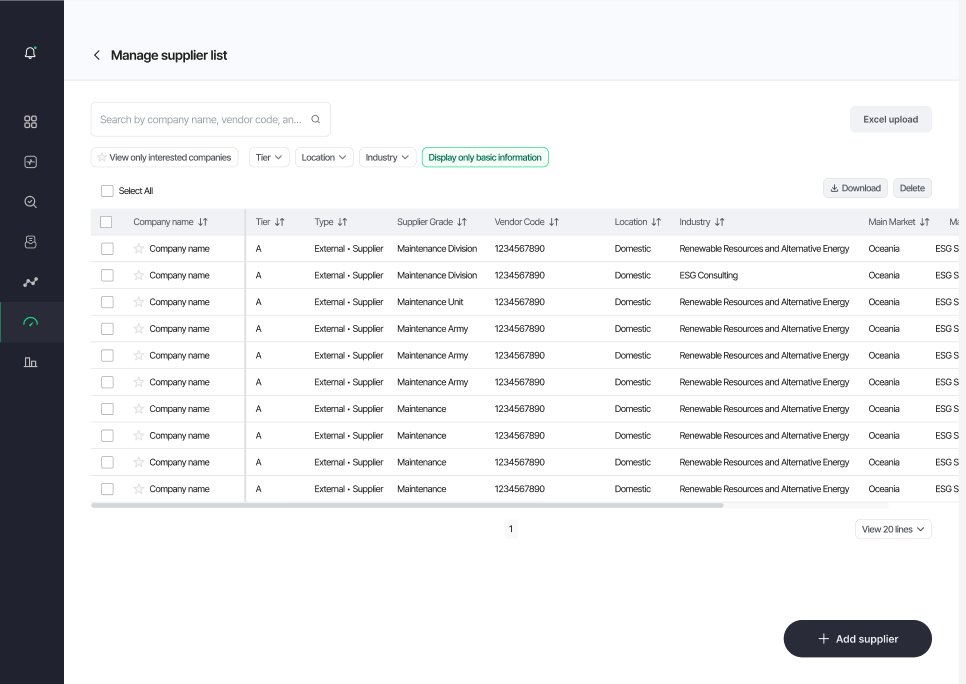Star the first row company
This screenshot has height=684, width=966.
click(139, 248)
